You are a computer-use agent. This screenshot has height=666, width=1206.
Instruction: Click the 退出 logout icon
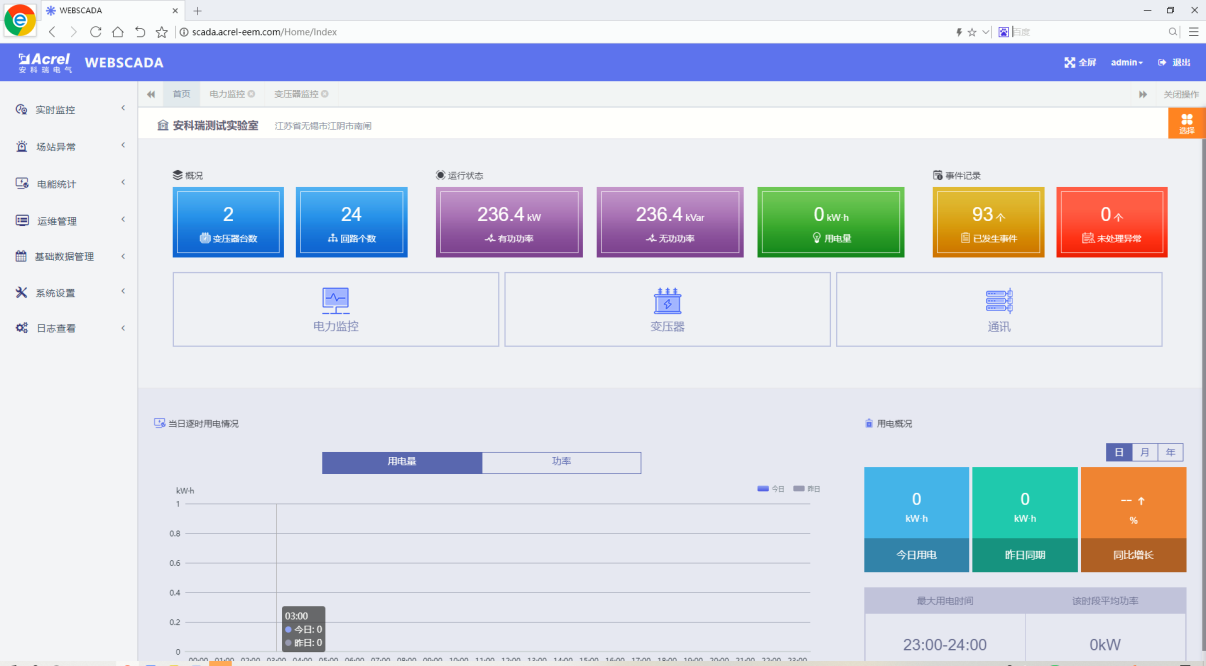point(1162,62)
